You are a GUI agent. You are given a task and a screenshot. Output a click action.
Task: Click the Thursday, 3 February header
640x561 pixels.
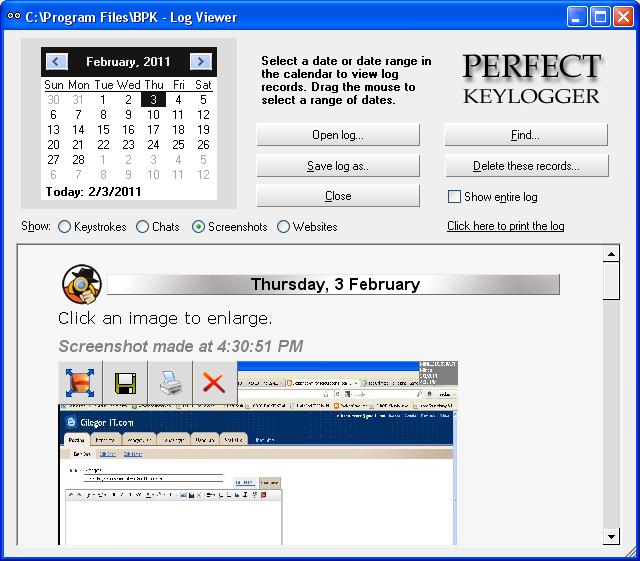point(333,284)
